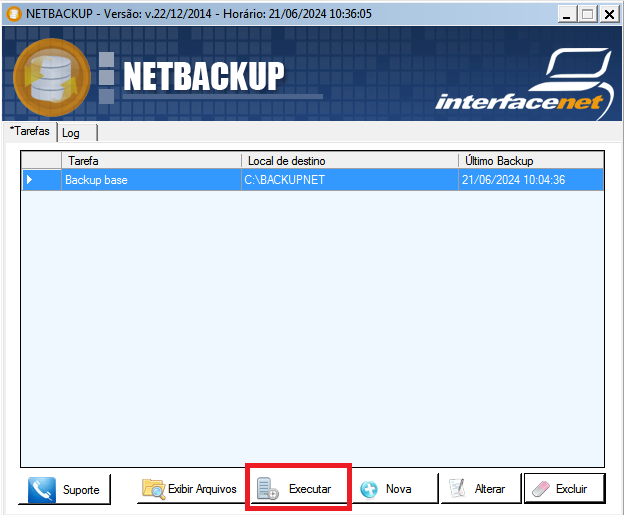Screen dimensions: 624x515
Task: Create new task via Nova label
Action: point(398,489)
